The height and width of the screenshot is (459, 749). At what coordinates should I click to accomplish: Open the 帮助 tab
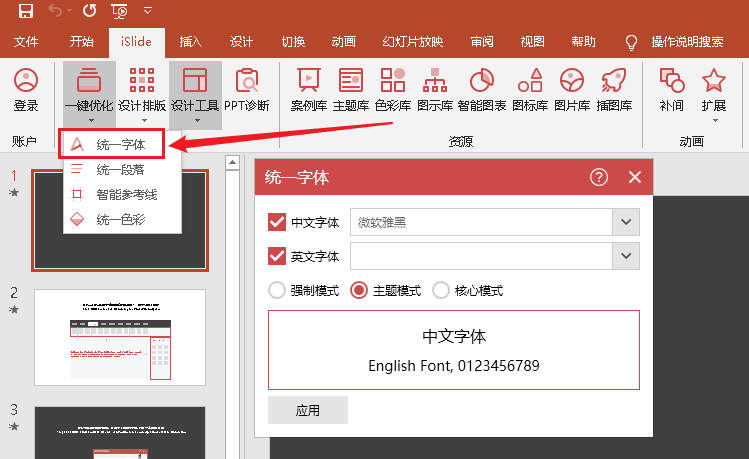(x=583, y=42)
